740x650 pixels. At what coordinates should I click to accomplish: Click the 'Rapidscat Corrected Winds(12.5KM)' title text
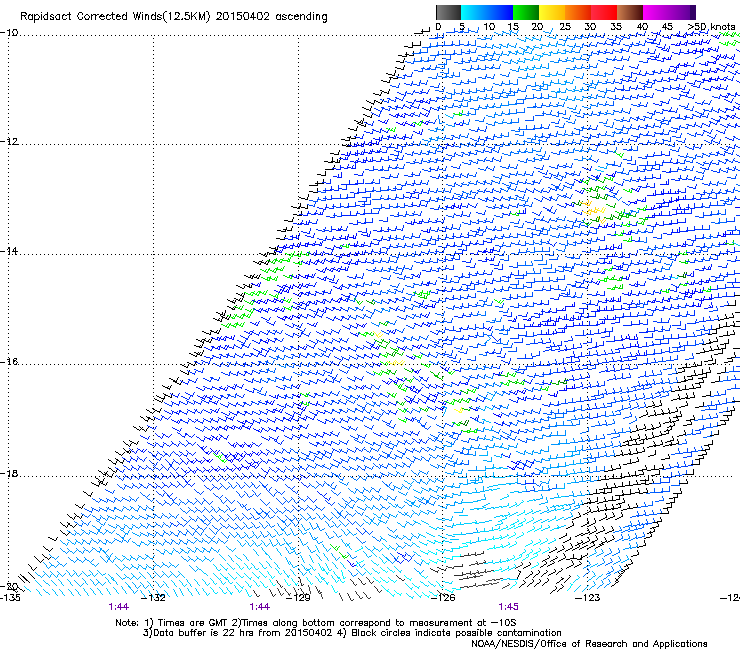115,17
